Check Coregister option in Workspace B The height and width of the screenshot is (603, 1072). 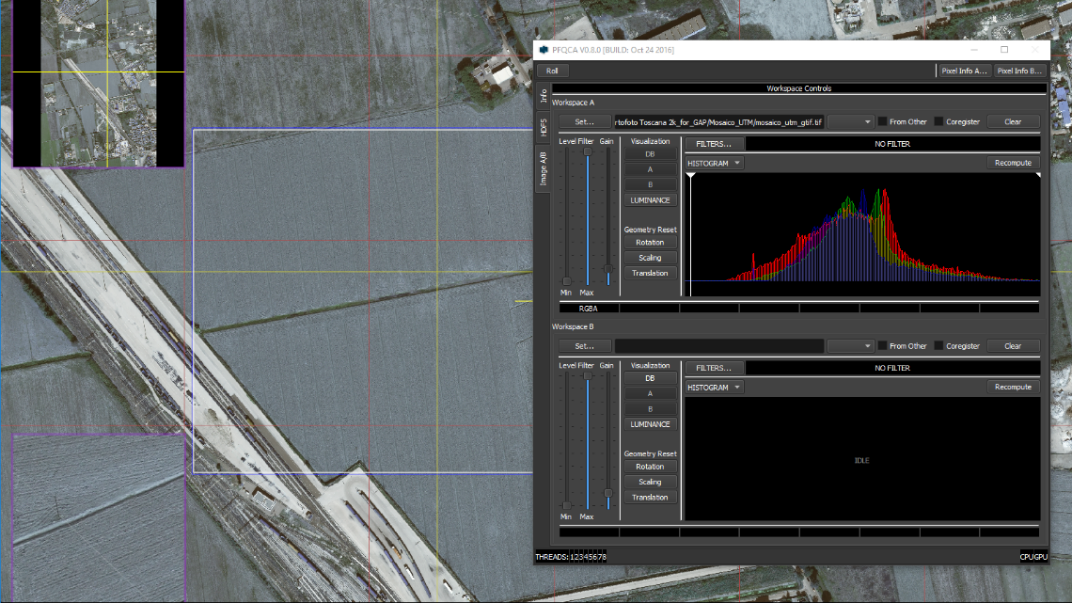click(939, 346)
